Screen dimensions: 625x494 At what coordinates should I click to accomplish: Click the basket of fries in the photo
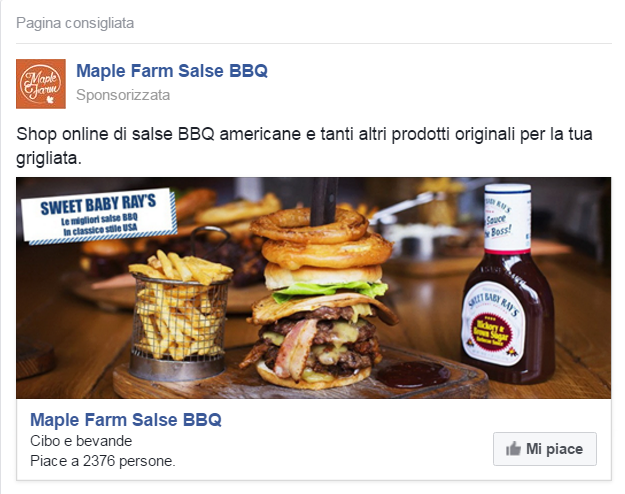pyautogui.click(x=179, y=313)
